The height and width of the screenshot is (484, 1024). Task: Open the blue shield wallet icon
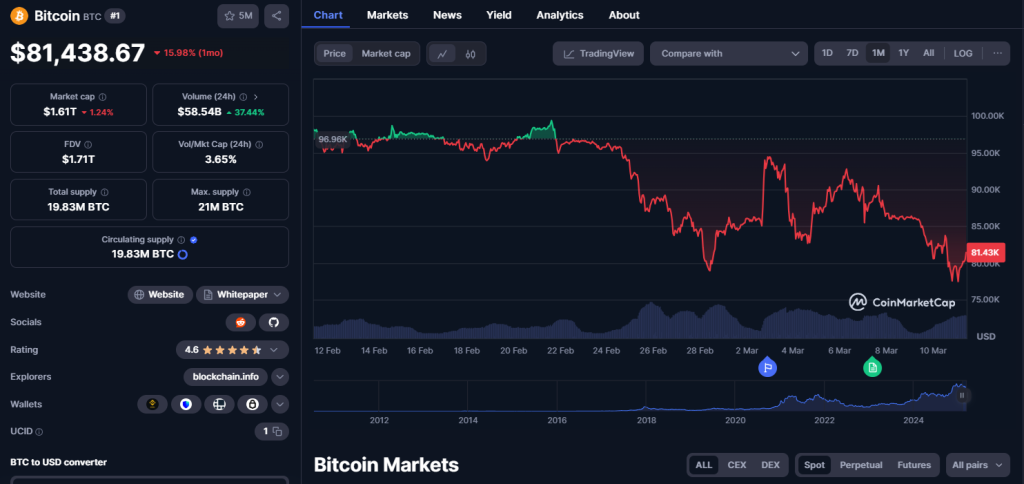(186, 404)
